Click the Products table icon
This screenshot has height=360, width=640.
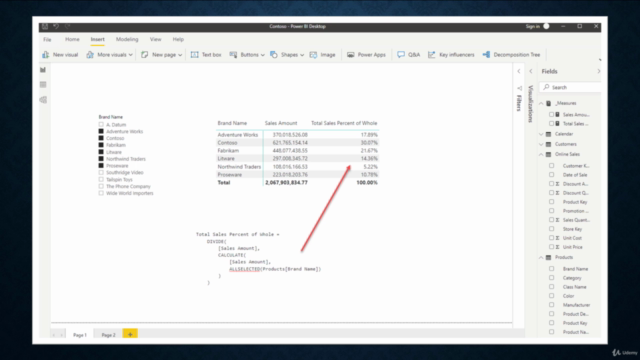pyautogui.click(x=549, y=258)
